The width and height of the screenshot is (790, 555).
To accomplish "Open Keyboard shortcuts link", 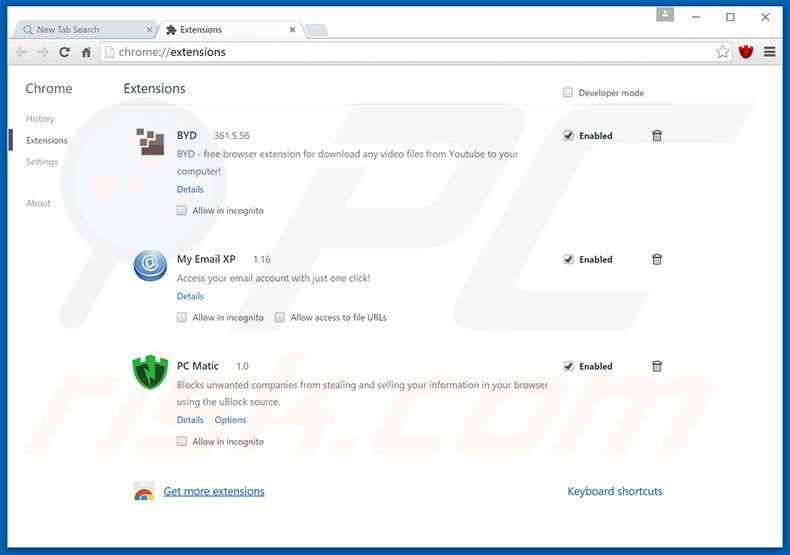I will pyautogui.click(x=615, y=492).
